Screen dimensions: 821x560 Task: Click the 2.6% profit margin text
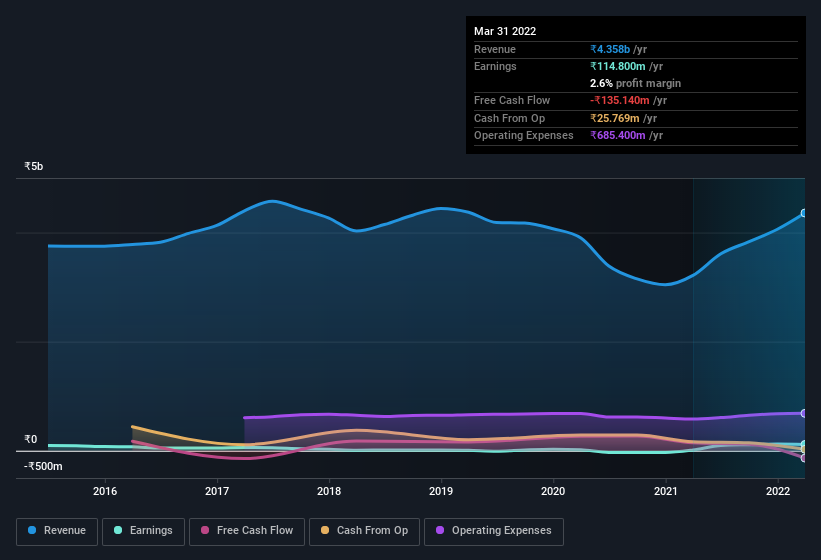pyautogui.click(x=636, y=83)
